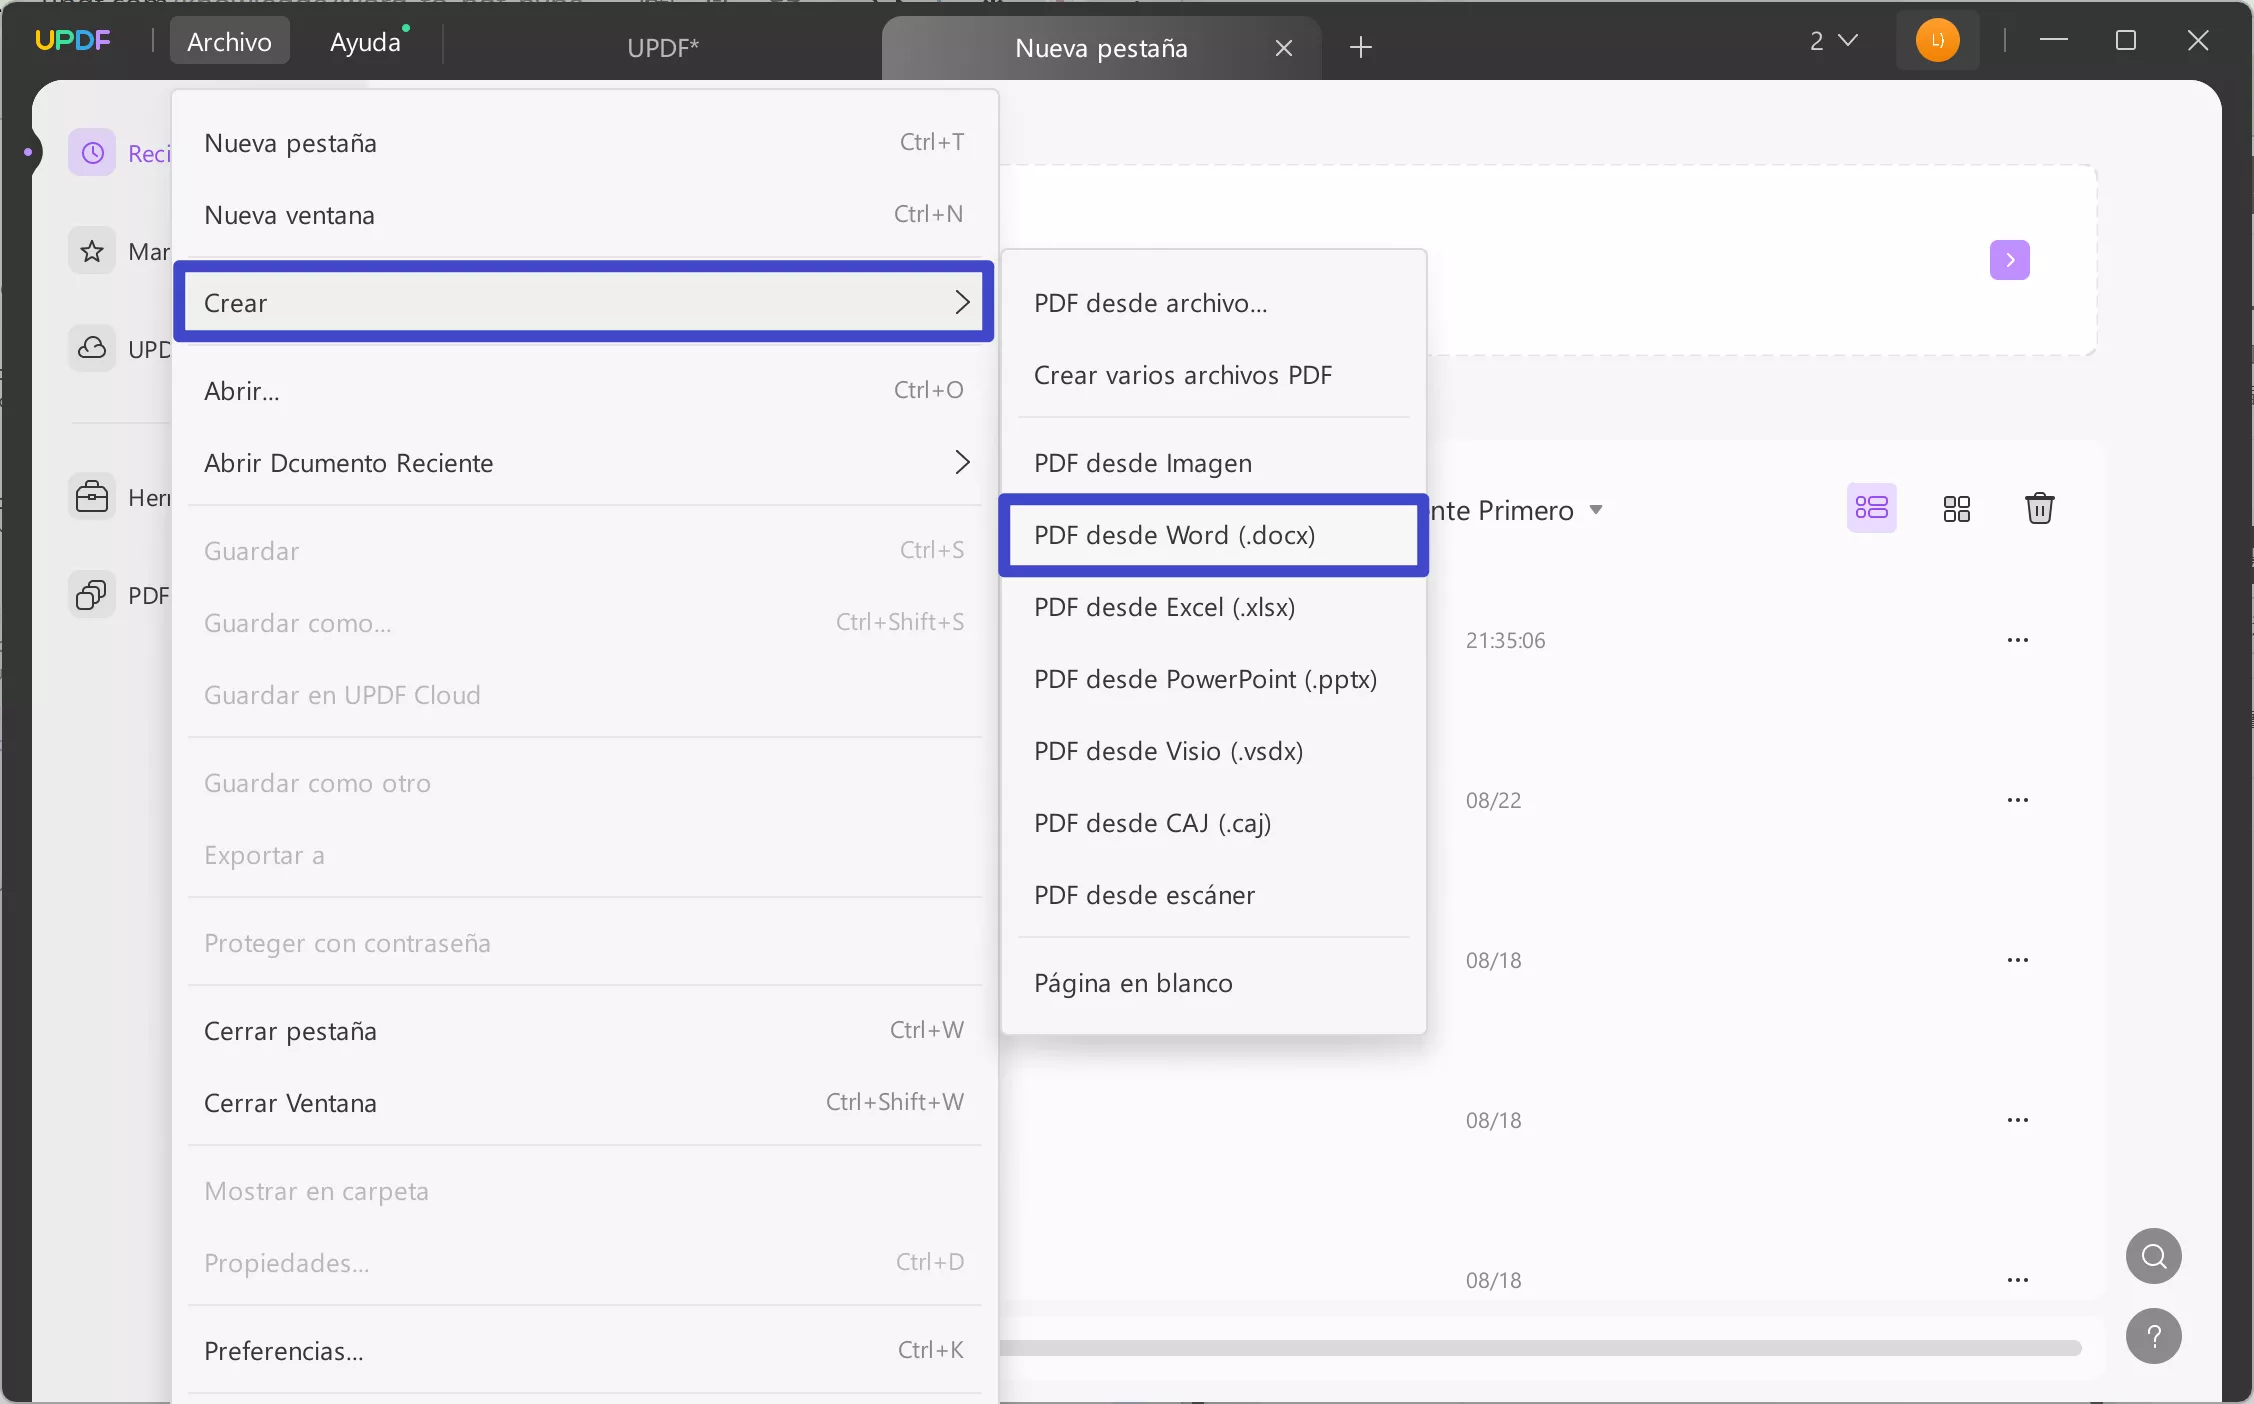Open the toolbox Herramientas icon in sidebar
Screen dimensions: 2254x1404
92,497
